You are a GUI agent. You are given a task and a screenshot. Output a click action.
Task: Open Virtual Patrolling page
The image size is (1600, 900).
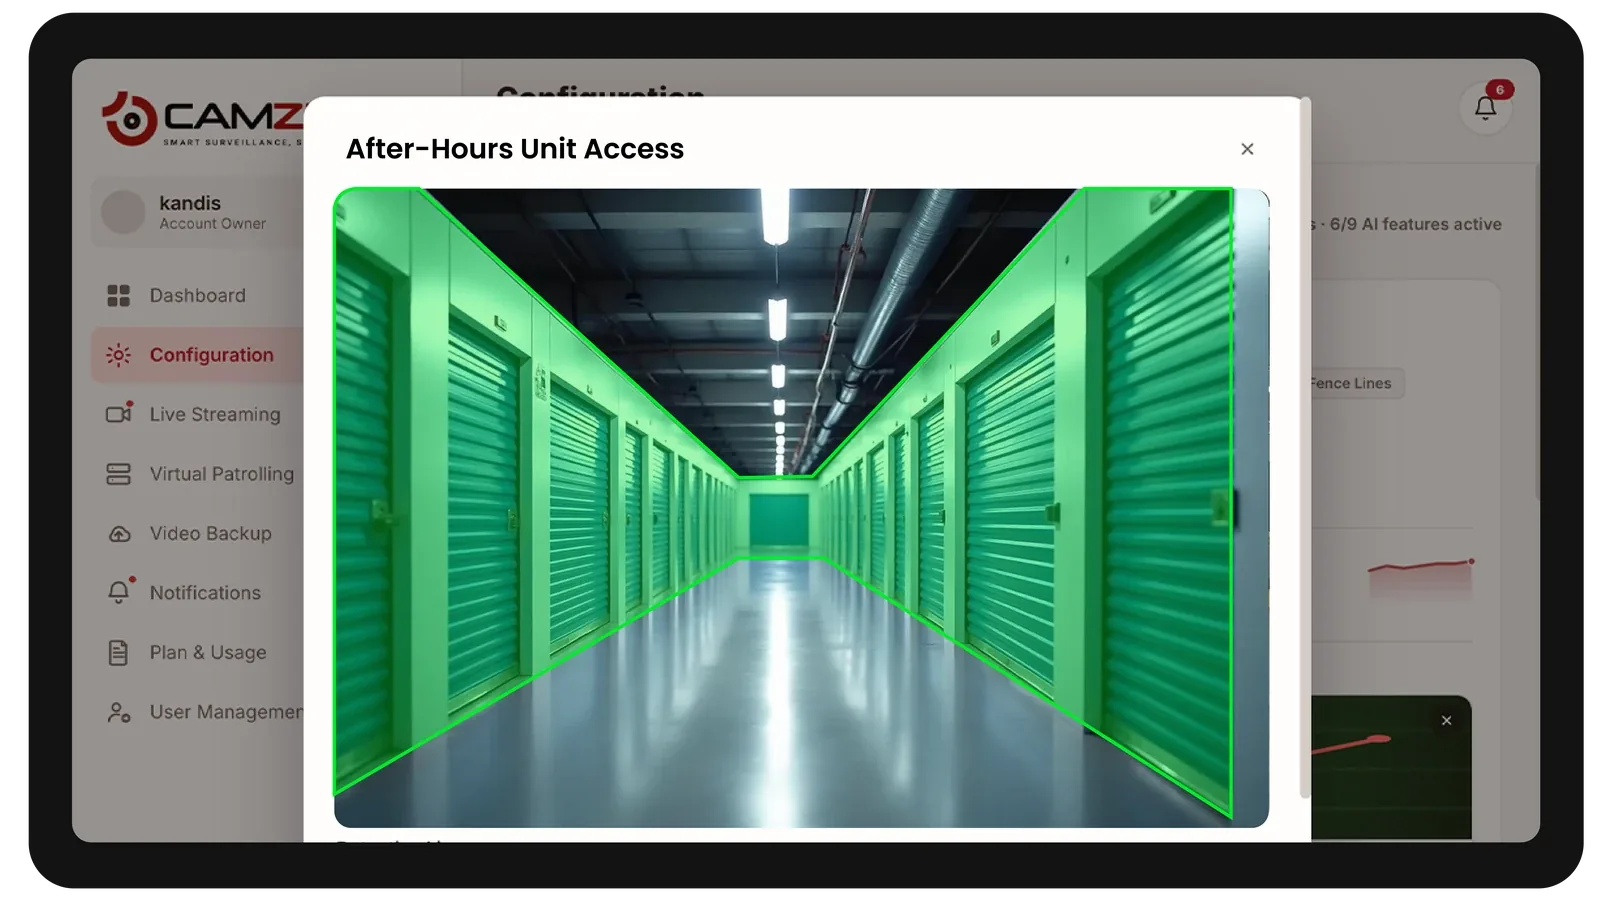[197, 474]
